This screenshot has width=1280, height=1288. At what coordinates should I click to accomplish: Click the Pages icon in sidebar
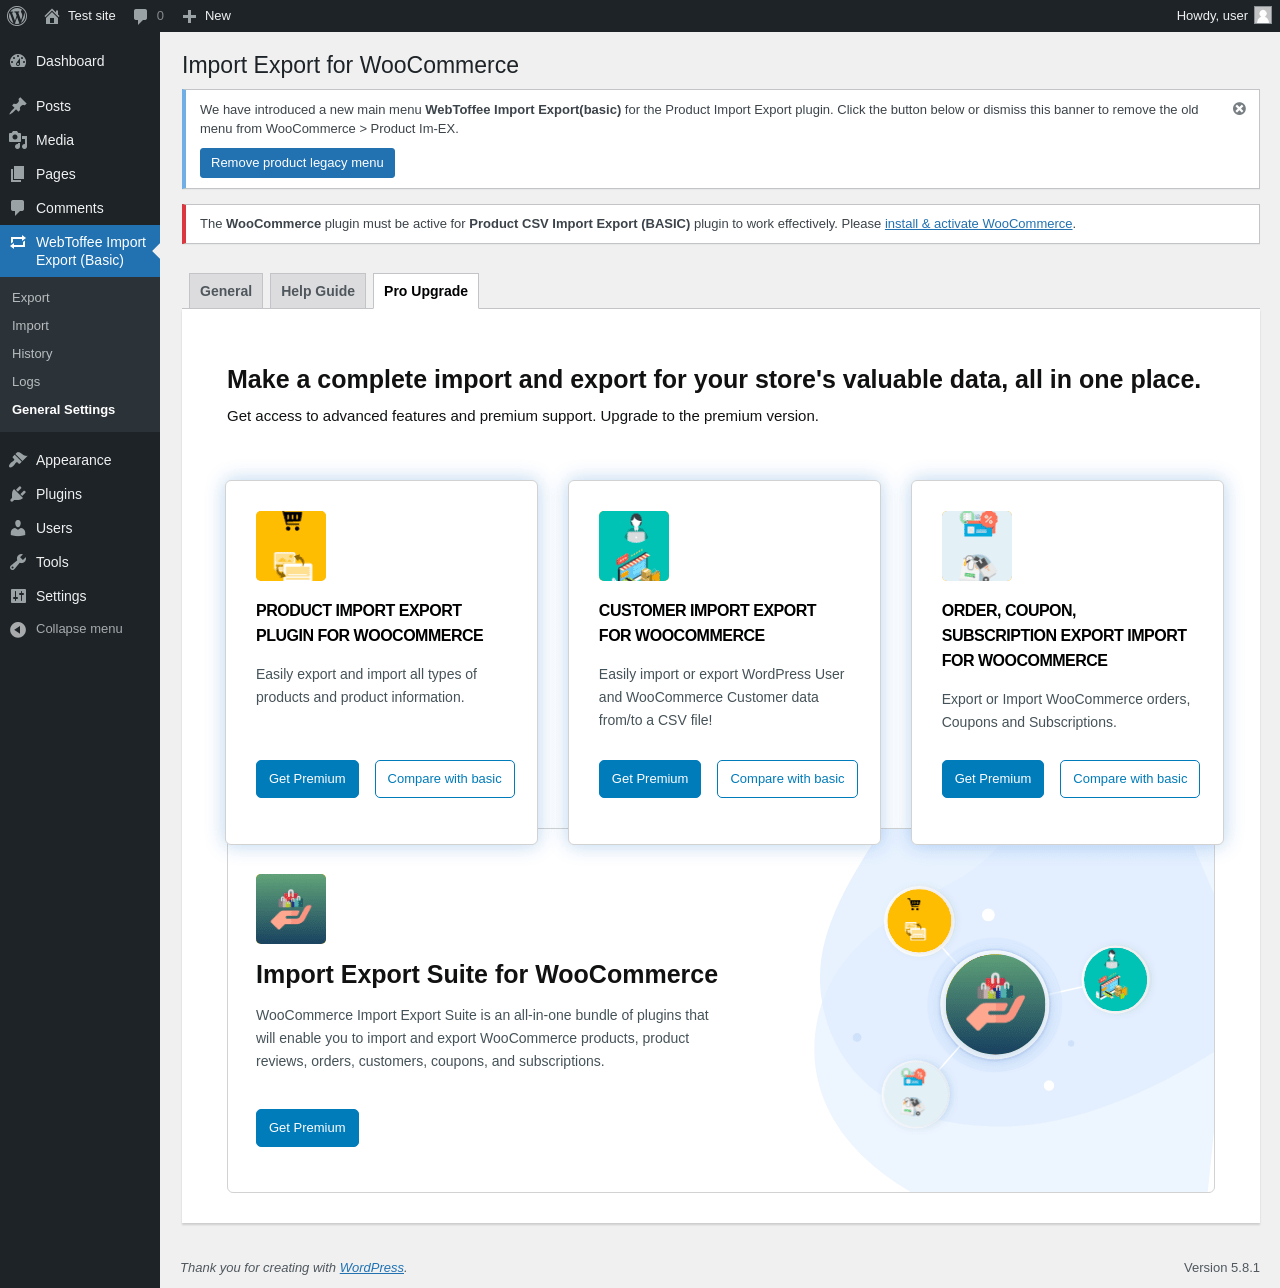point(18,174)
